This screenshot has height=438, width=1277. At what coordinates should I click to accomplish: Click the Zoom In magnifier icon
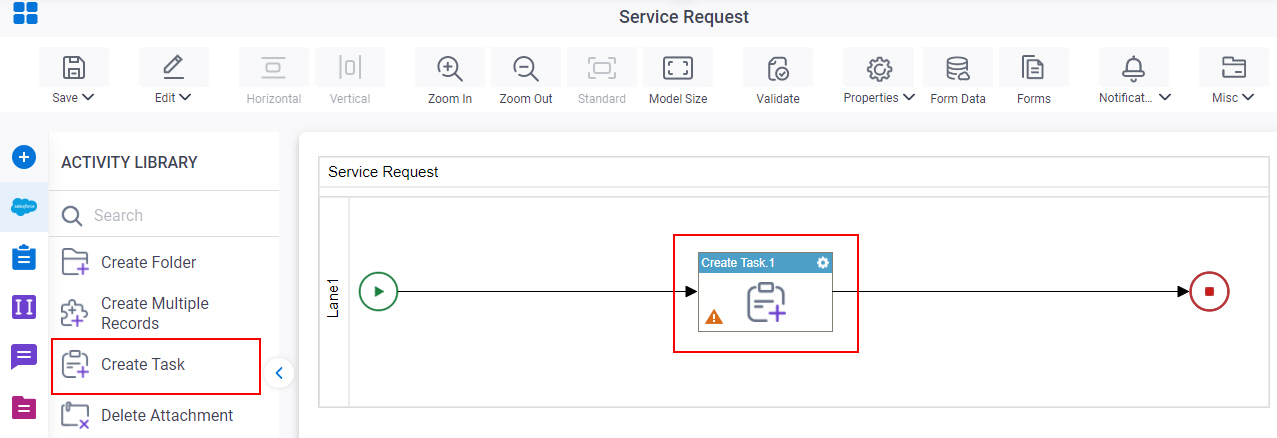click(450, 68)
